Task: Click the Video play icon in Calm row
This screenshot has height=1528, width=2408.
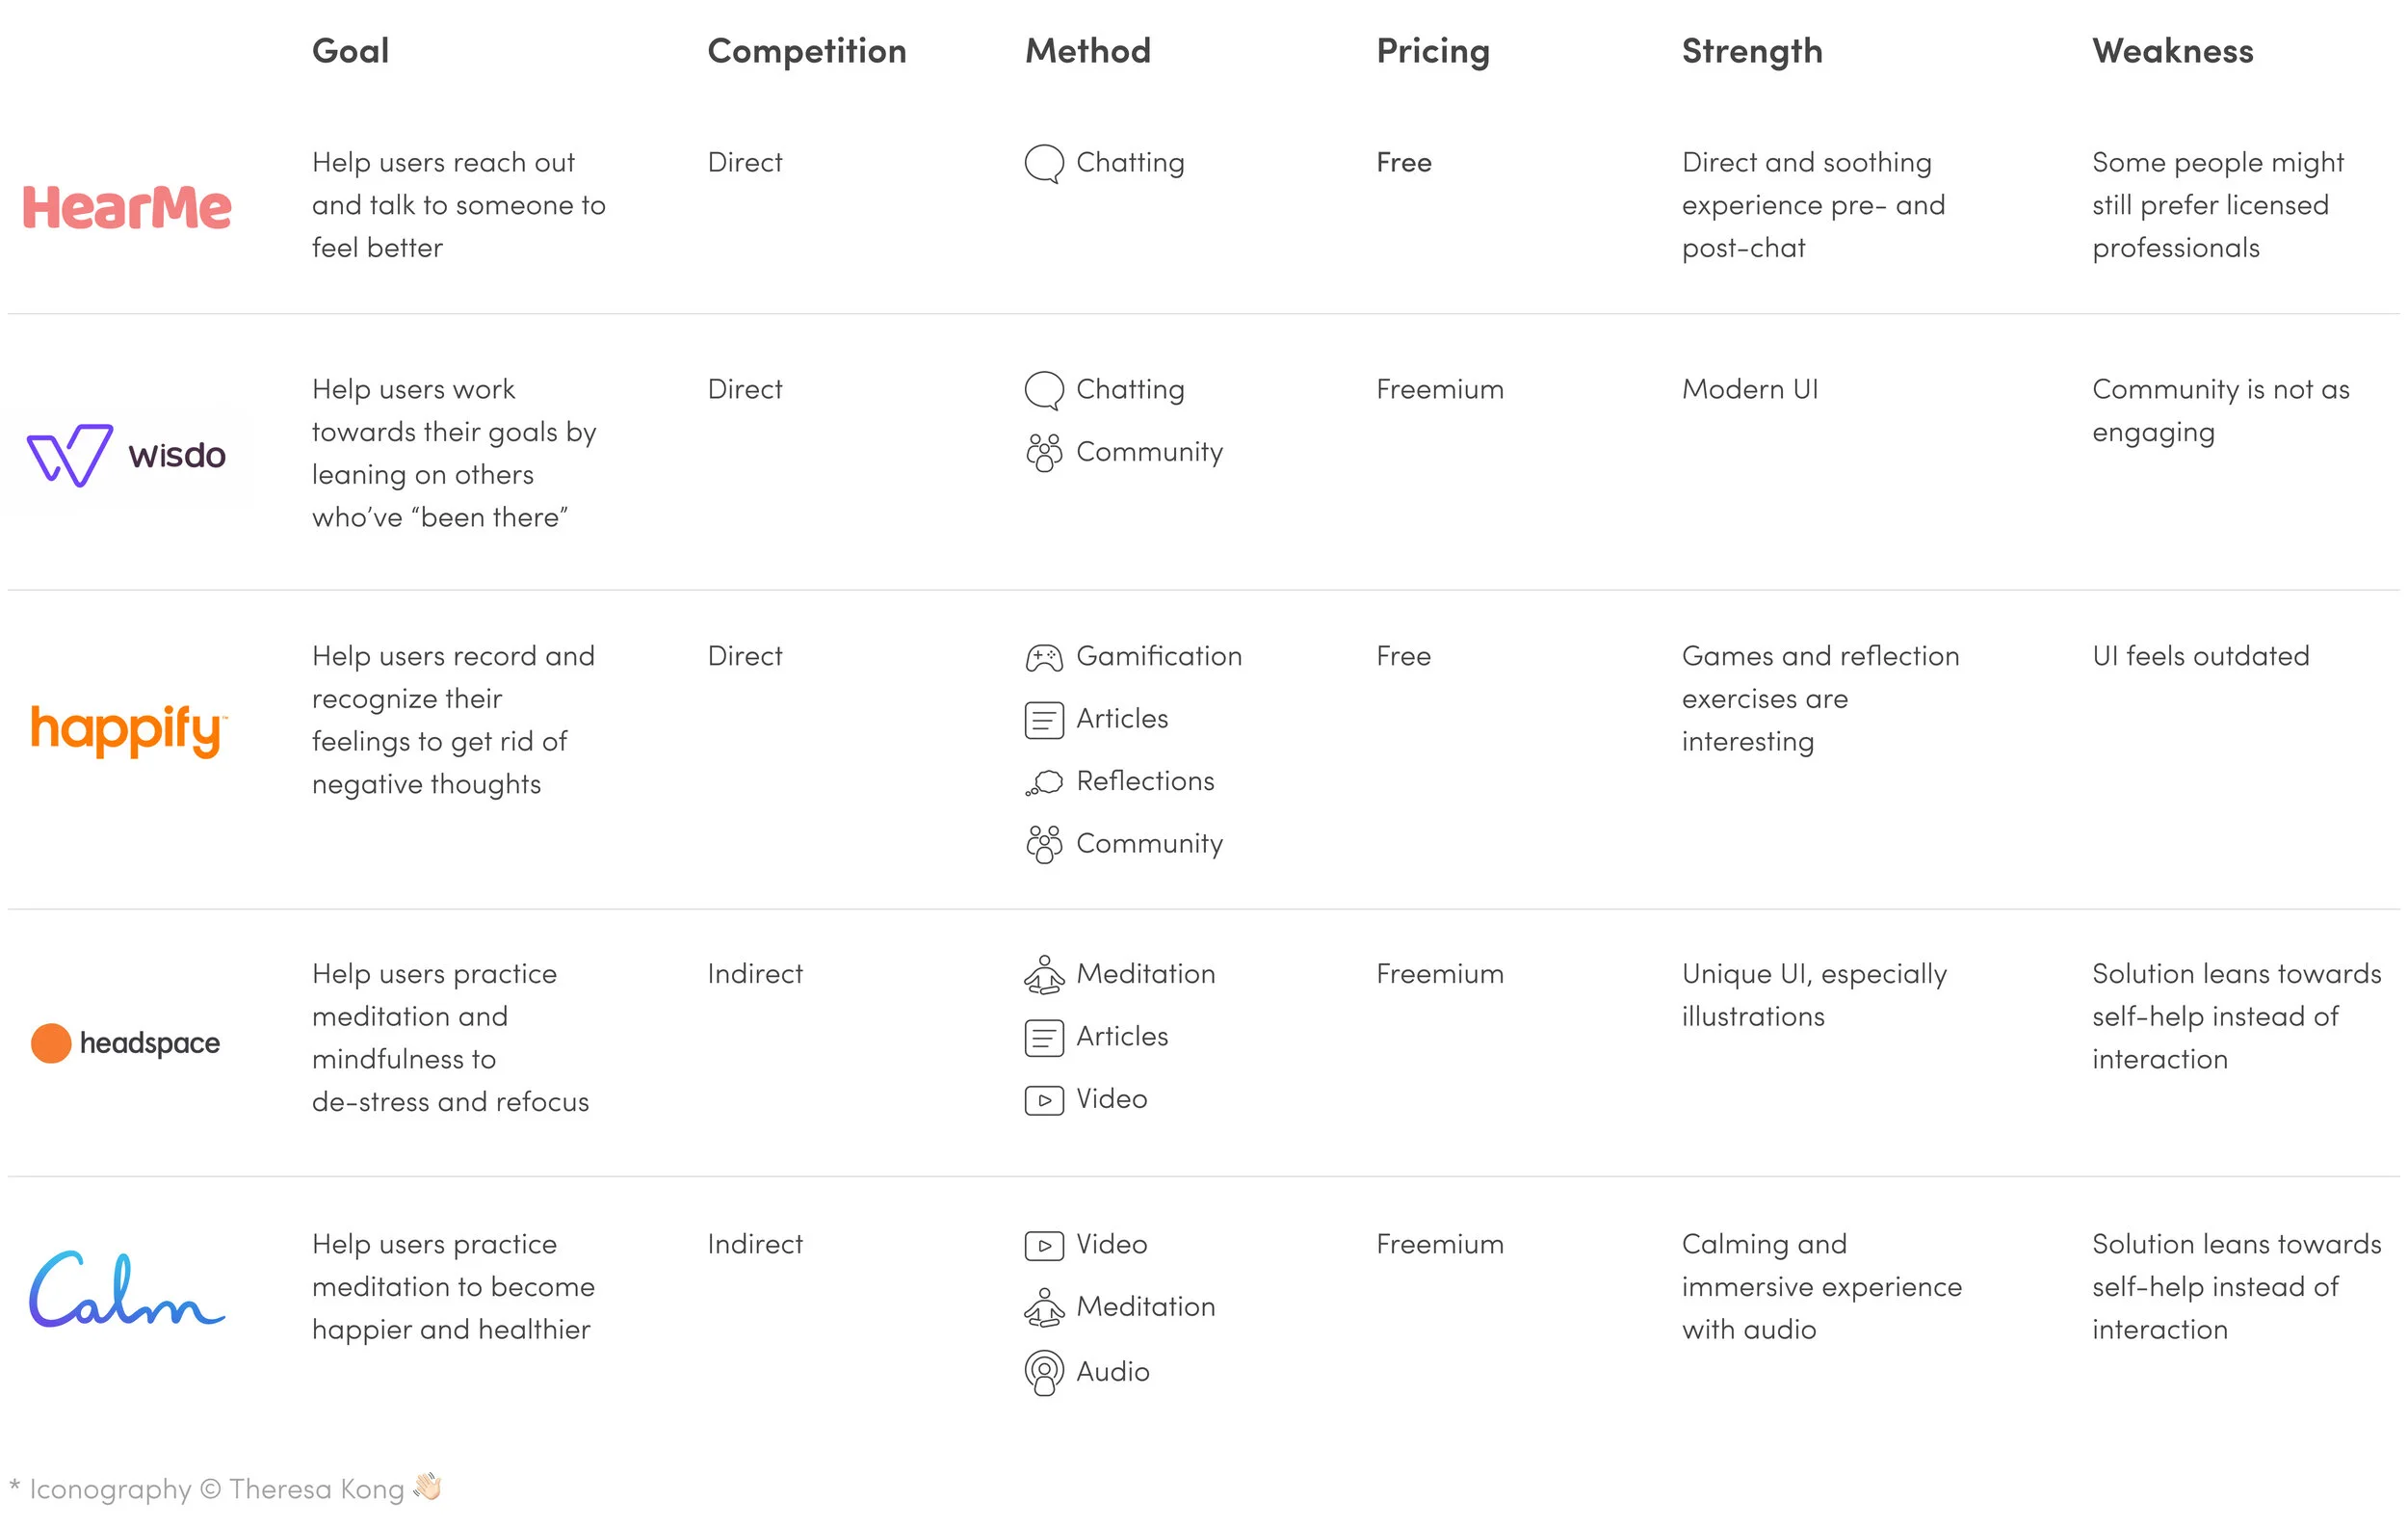Action: click(x=1044, y=1246)
